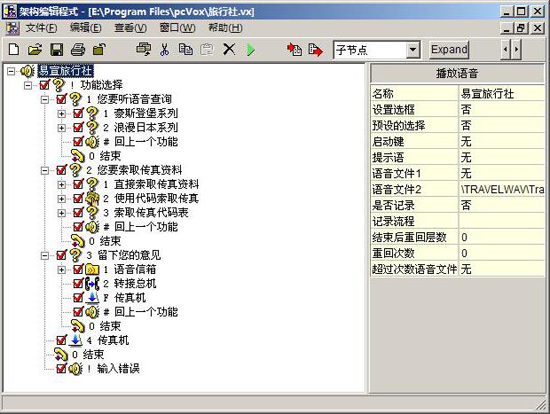Click the lock icon in toolbar

pos(99,49)
